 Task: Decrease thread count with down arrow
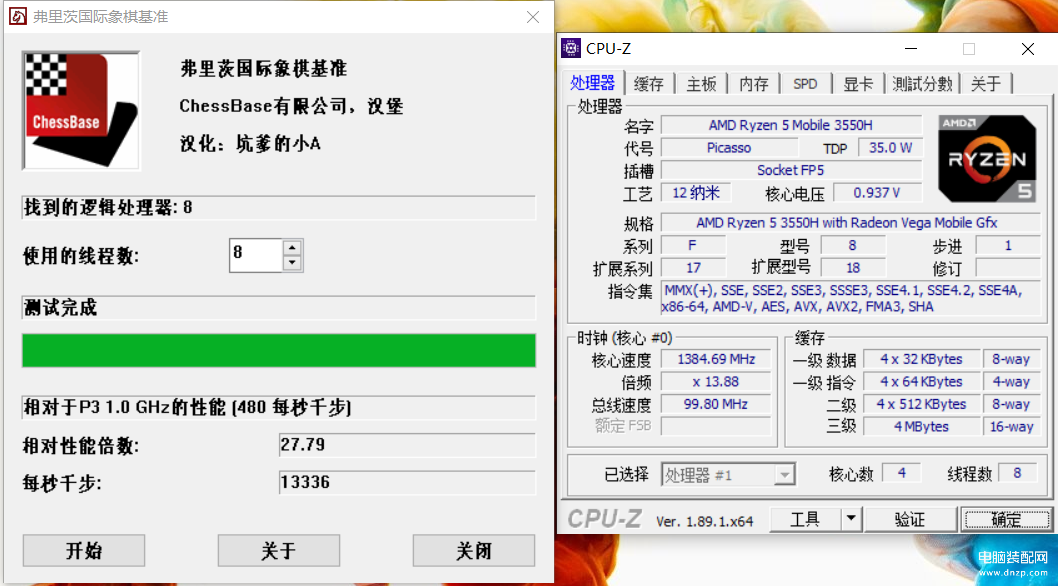[x=292, y=263]
